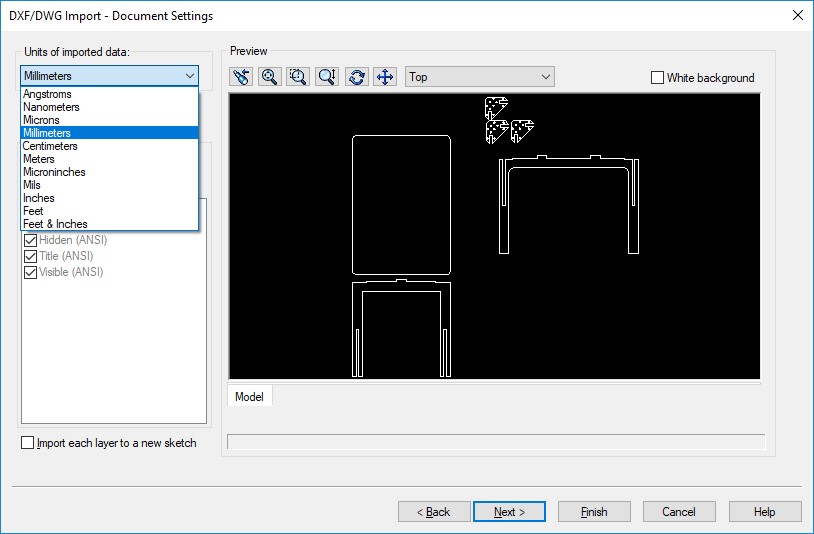Choose Feet from the units list
This screenshot has width=814, height=534.
tap(110, 211)
